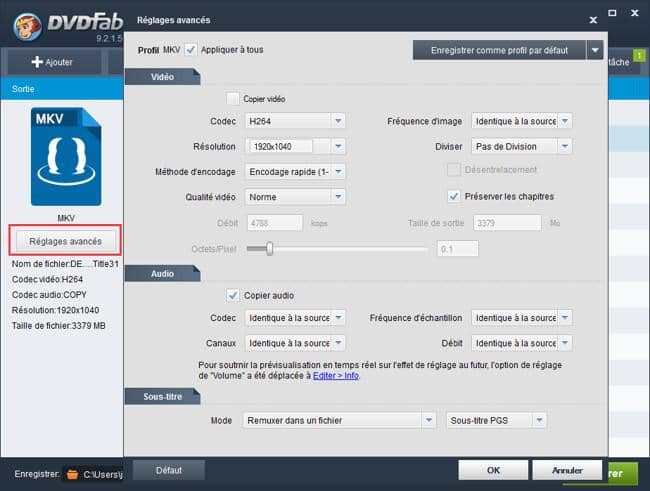Screen dimensions: 650x491
Task: Click the Codec vidéo:H264 text
Action: point(47,279)
